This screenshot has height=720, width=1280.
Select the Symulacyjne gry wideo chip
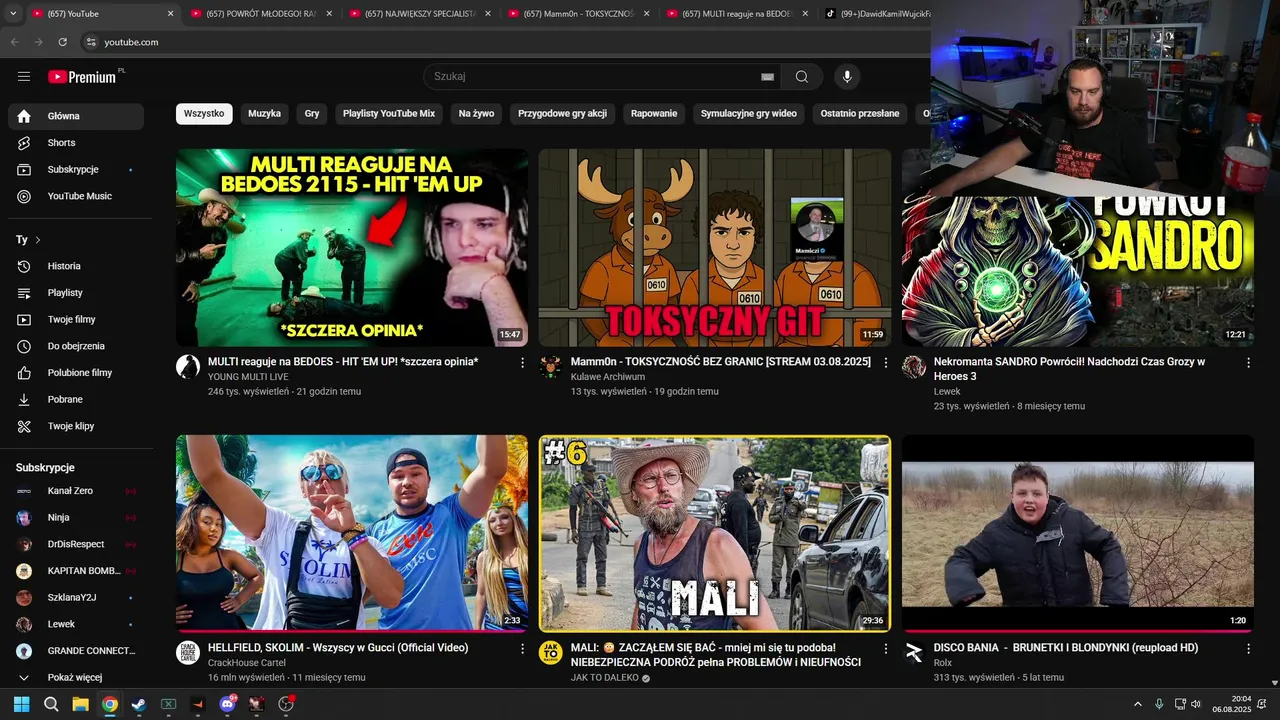tap(749, 114)
